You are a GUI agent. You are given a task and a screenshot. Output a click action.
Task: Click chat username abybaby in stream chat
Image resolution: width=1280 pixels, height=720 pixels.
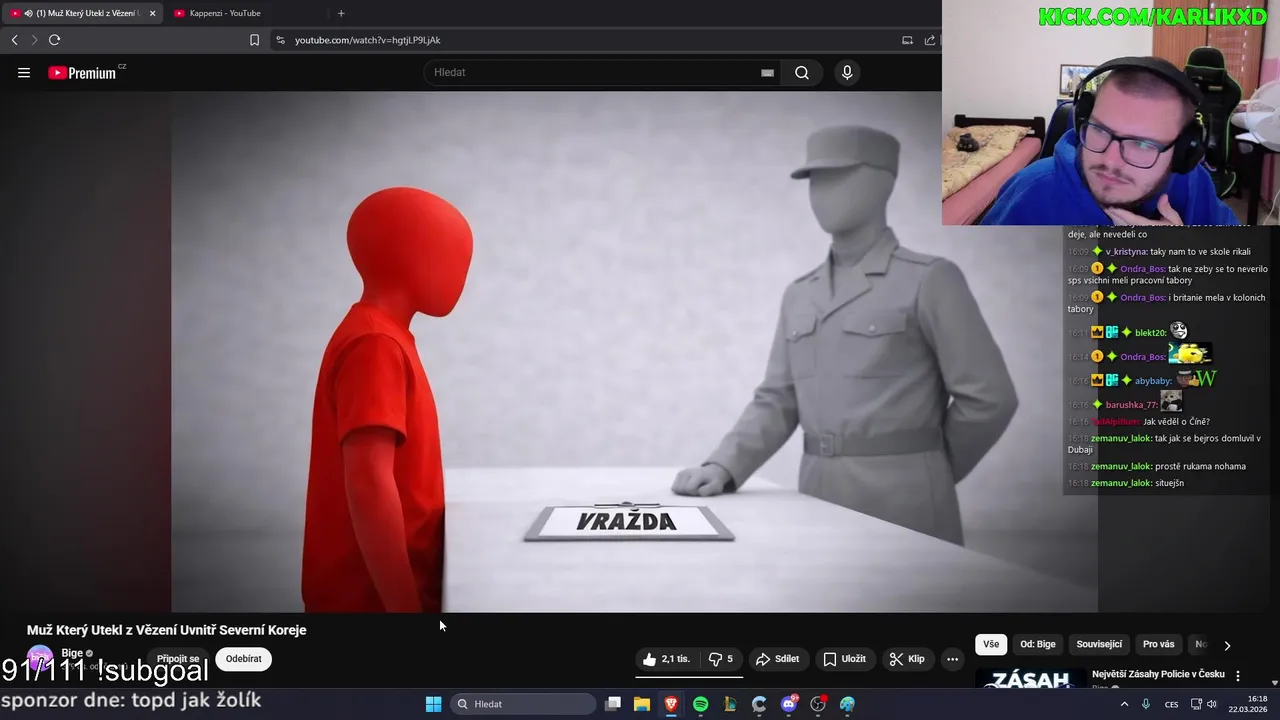point(1153,381)
